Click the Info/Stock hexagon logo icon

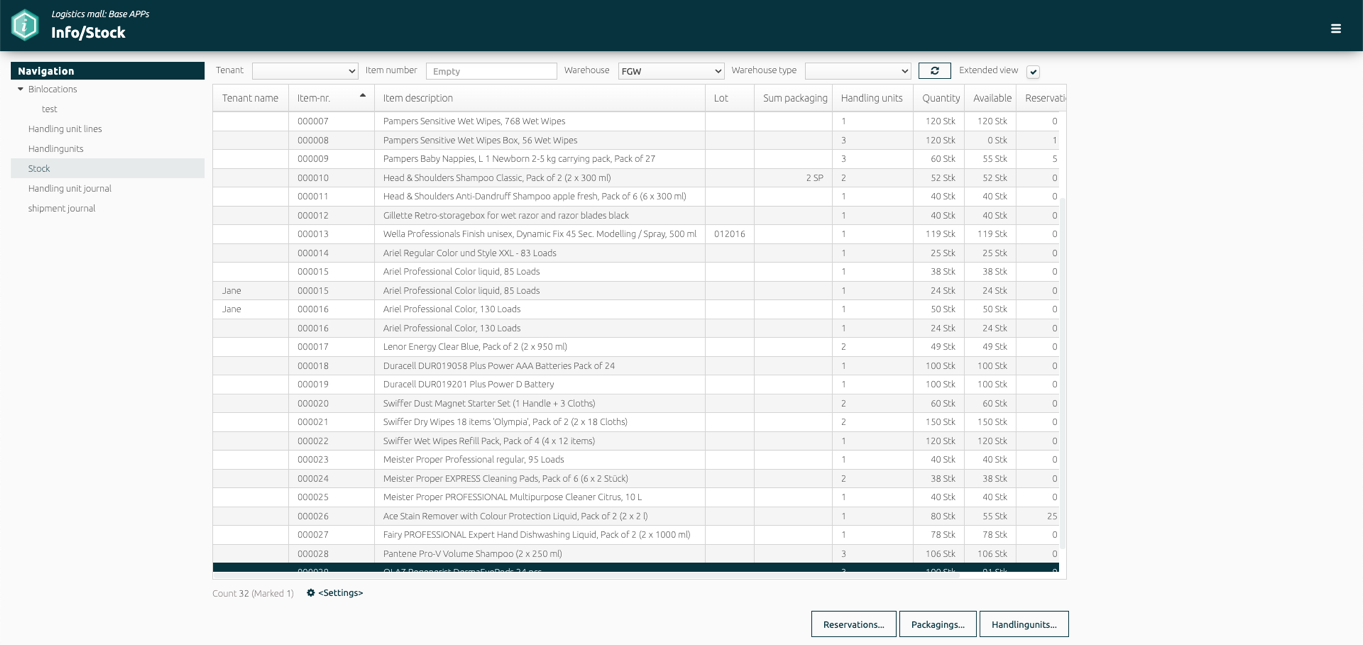coord(25,25)
